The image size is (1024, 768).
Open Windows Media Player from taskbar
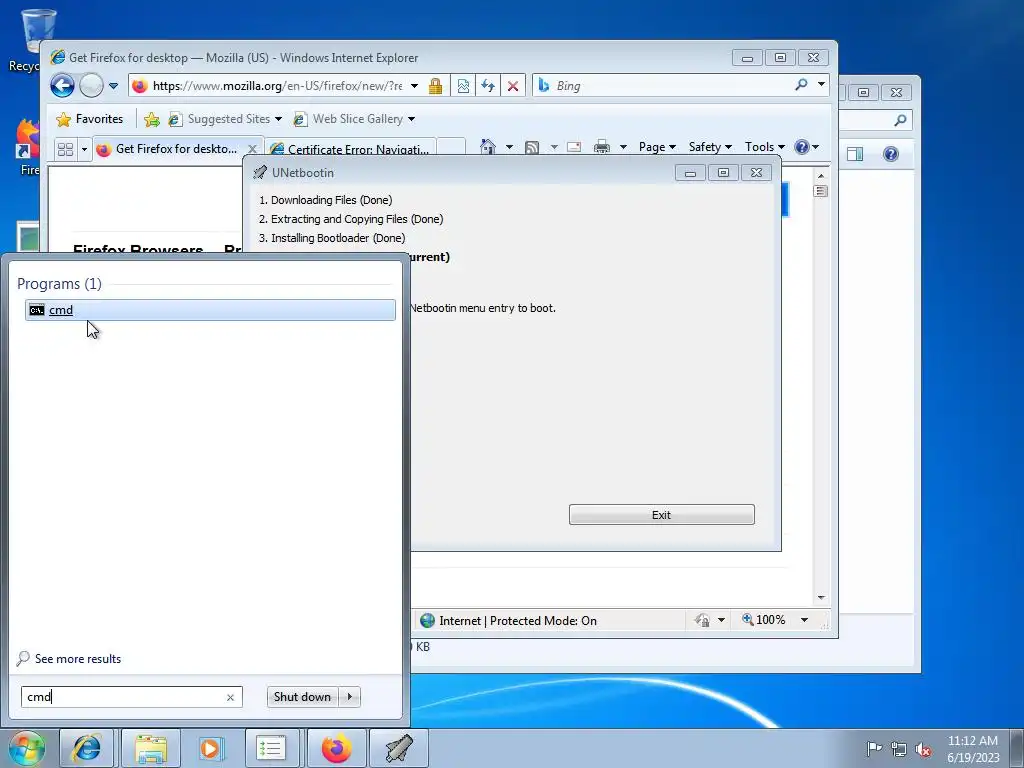(211, 748)
